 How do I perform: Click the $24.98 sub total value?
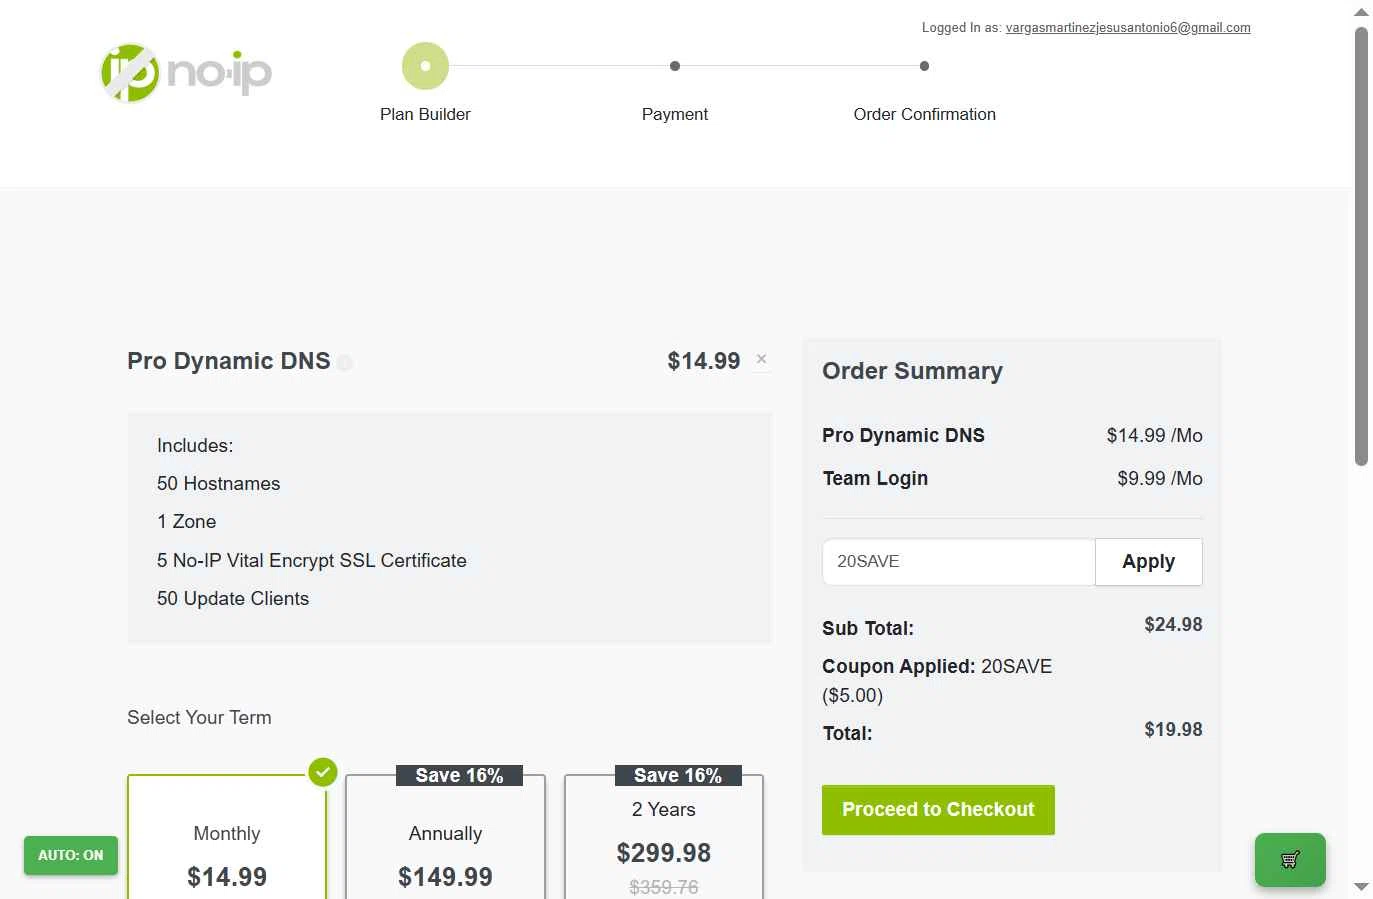tap(1173, 624)
